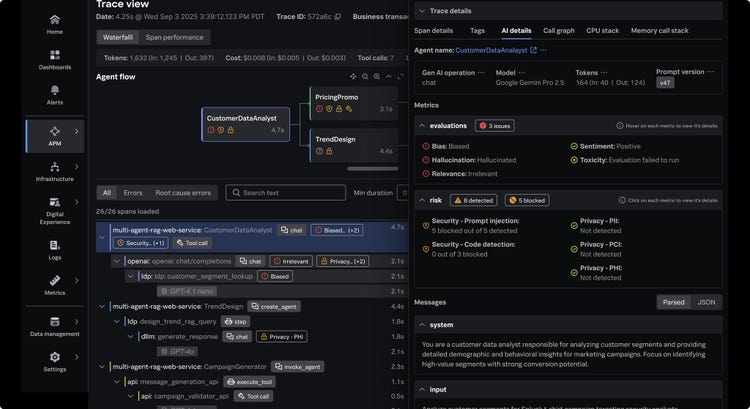Switch to the Call graph tab

pos(559,31)
